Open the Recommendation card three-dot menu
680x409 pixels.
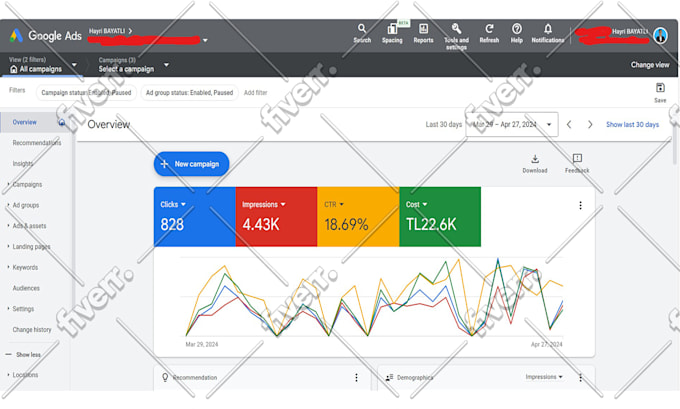[356, 377]
